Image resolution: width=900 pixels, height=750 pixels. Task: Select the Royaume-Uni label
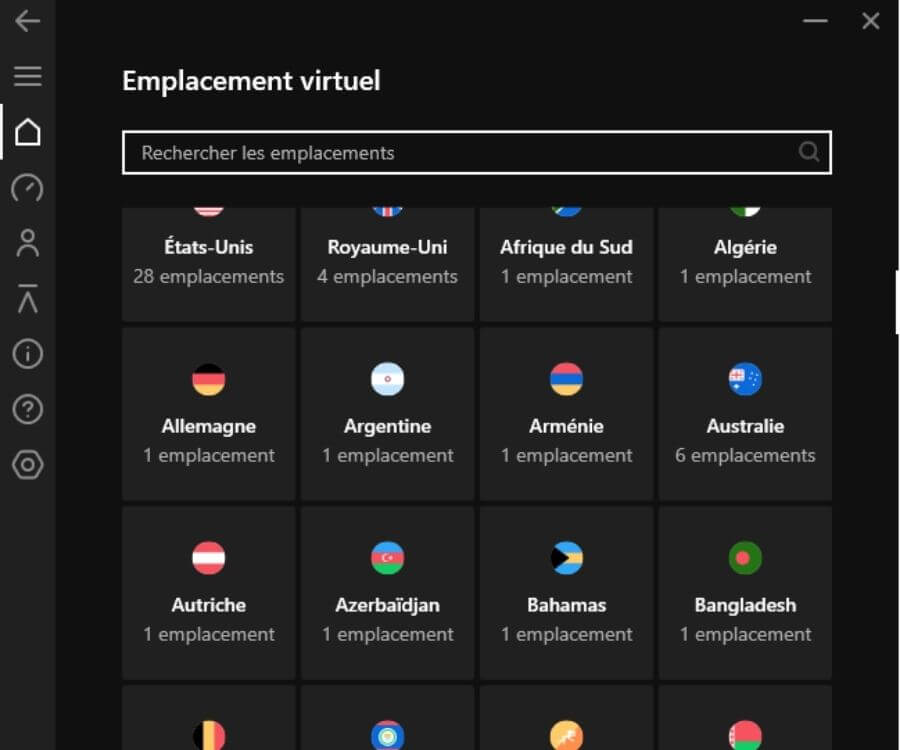click(x=387, y=247)
